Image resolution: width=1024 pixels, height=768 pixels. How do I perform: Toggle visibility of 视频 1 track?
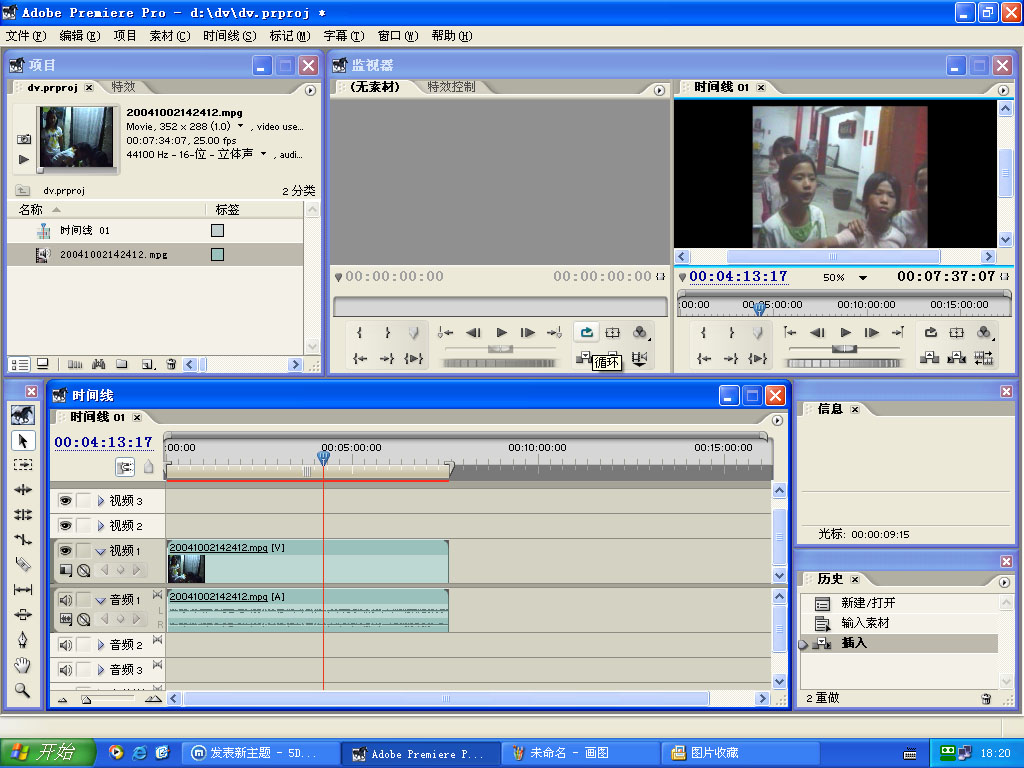click(65, 551)
